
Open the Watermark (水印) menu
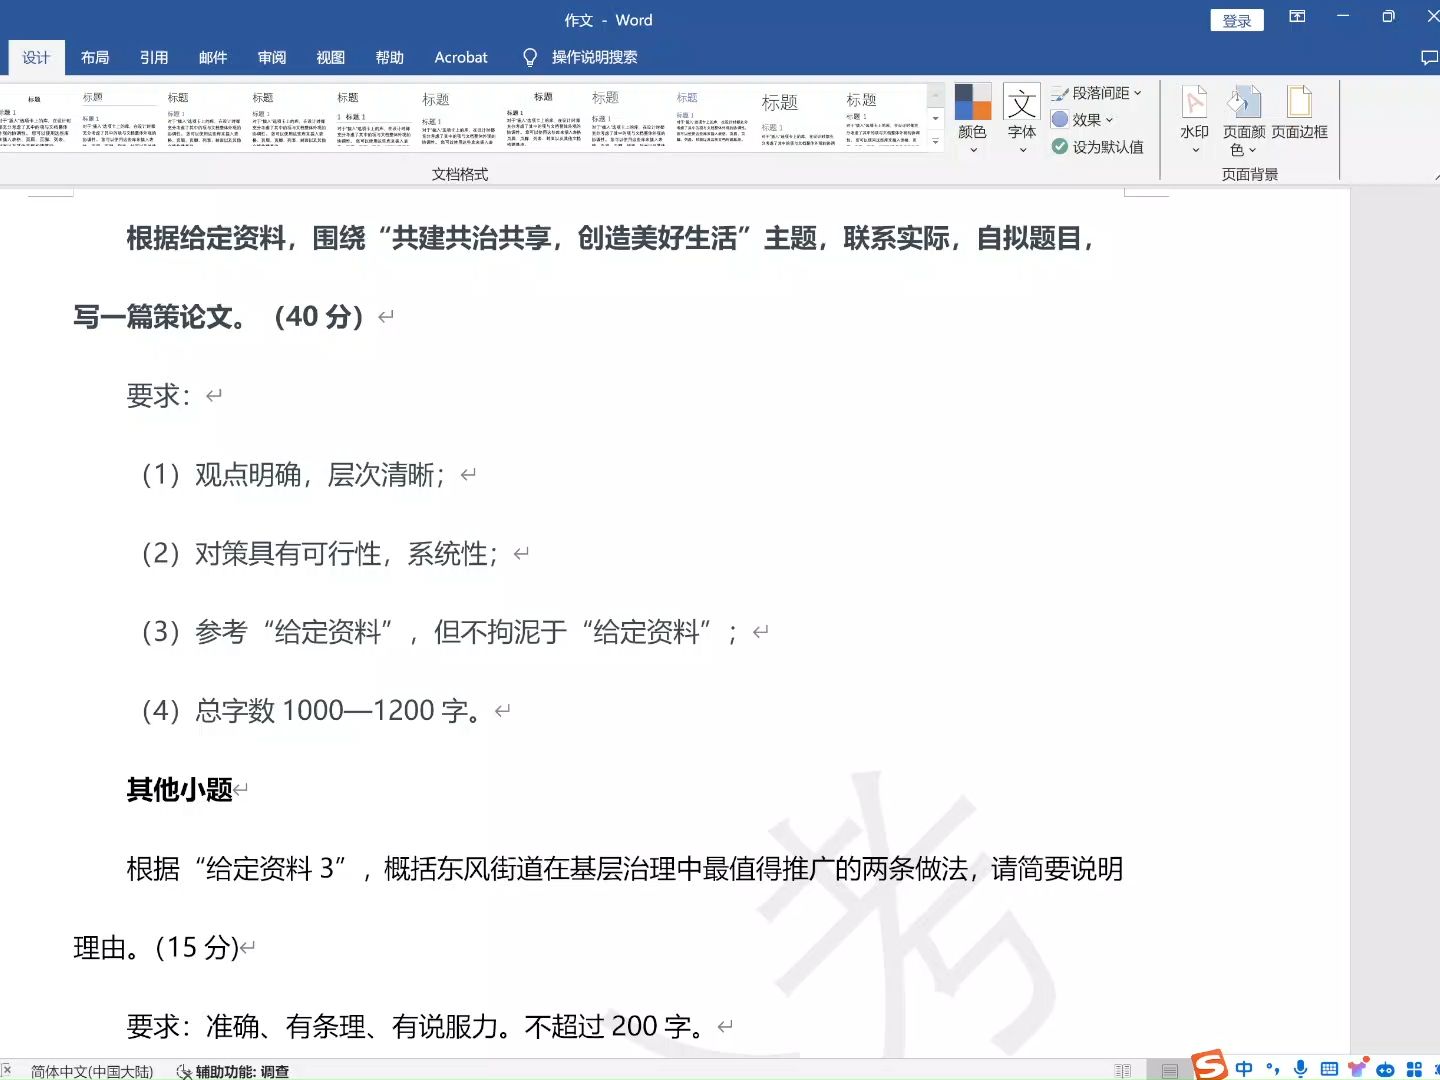(x=1194, y=120)
